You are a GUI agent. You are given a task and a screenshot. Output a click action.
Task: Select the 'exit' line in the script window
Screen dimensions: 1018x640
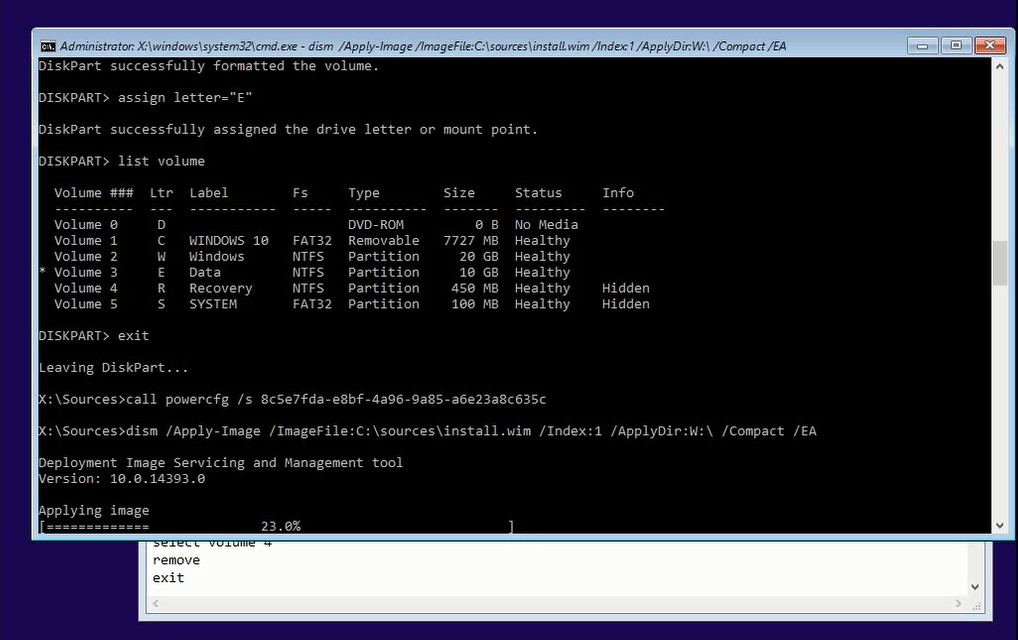(168, 577)
